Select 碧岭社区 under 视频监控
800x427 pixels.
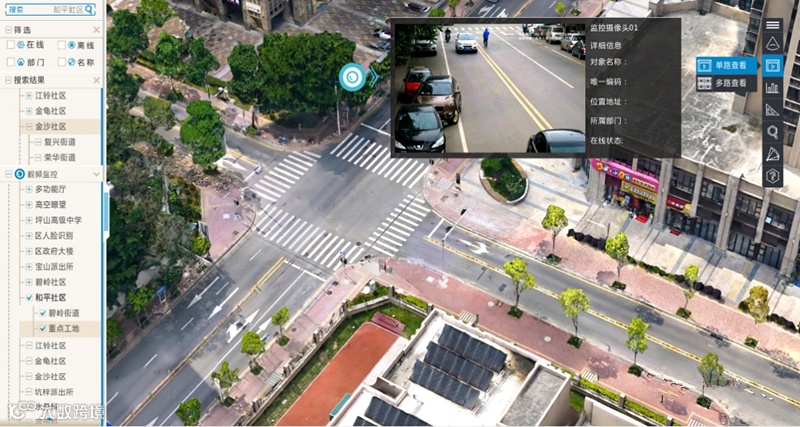pos(51,282)
